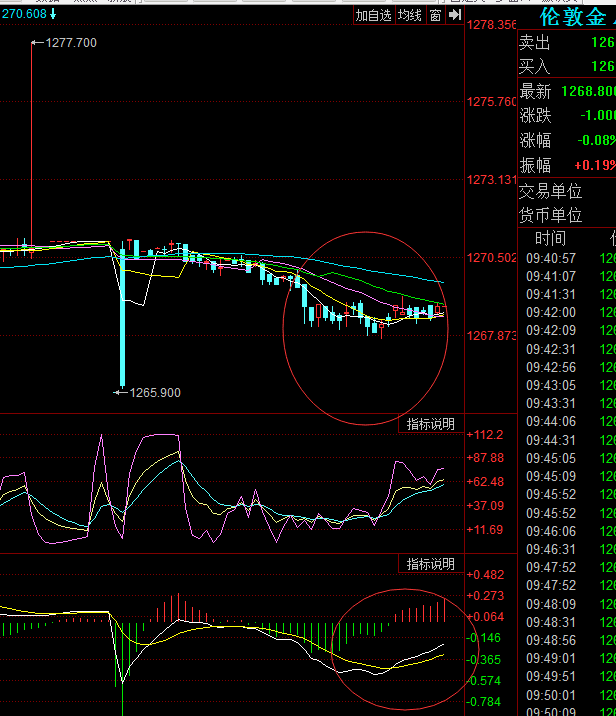Select the 买入 buy price row

(x=566, y=66)
